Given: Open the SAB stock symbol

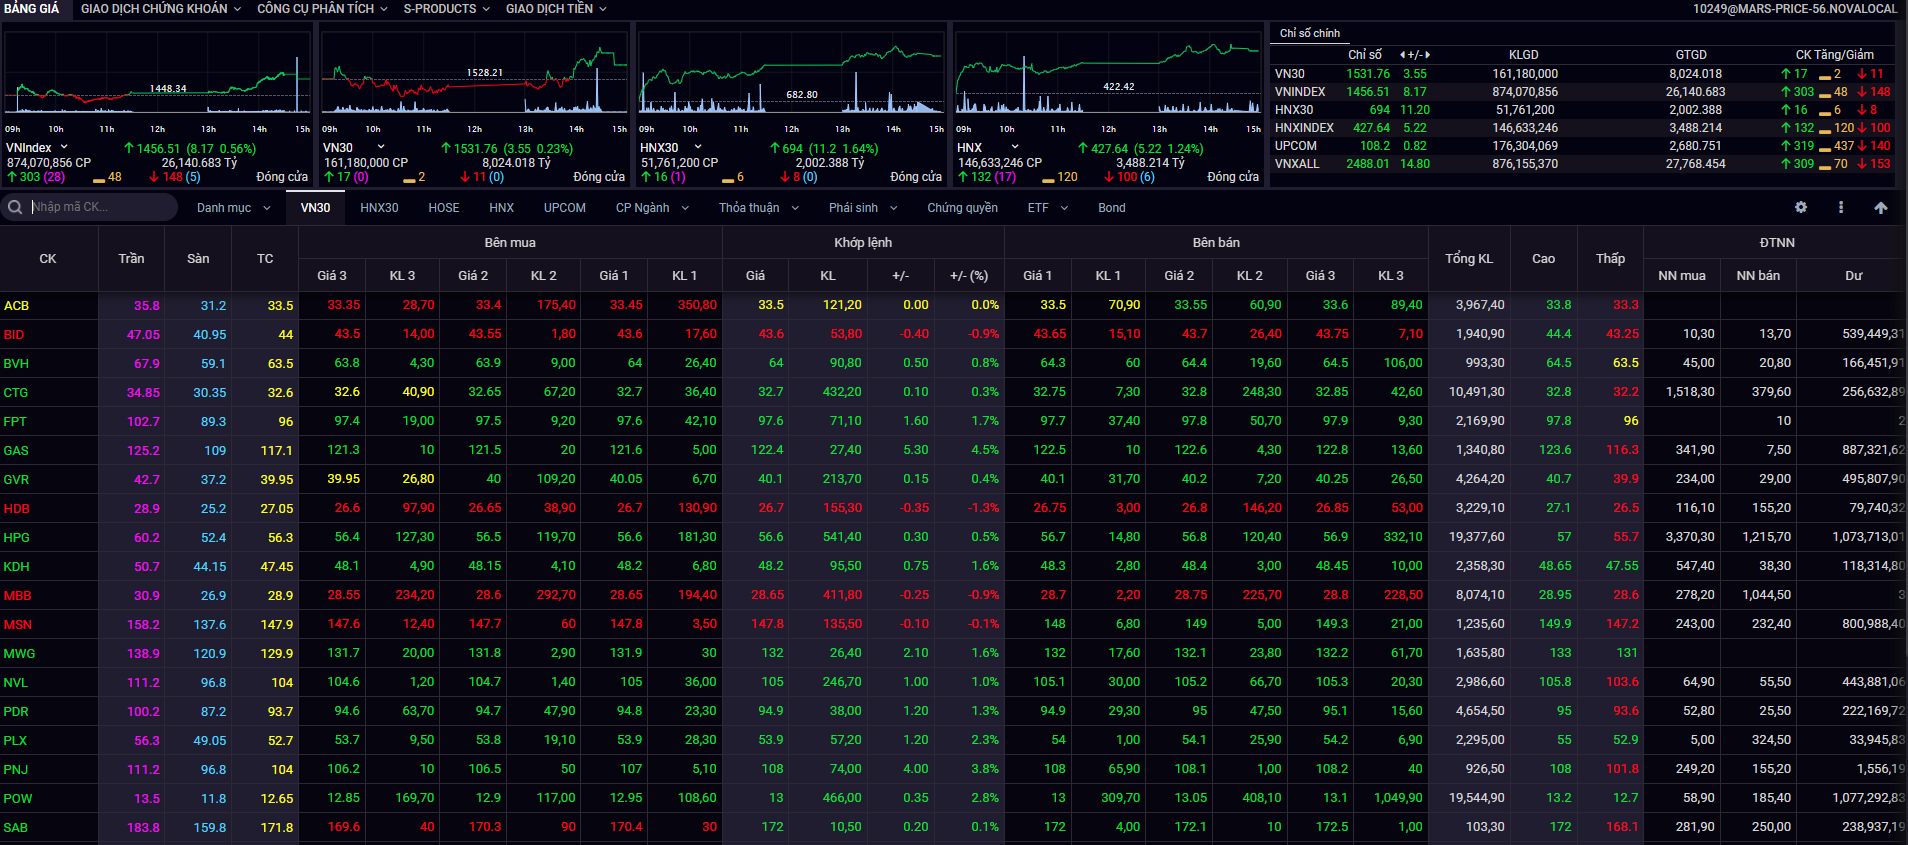Looking at the screenshot, I should point(16,828).
